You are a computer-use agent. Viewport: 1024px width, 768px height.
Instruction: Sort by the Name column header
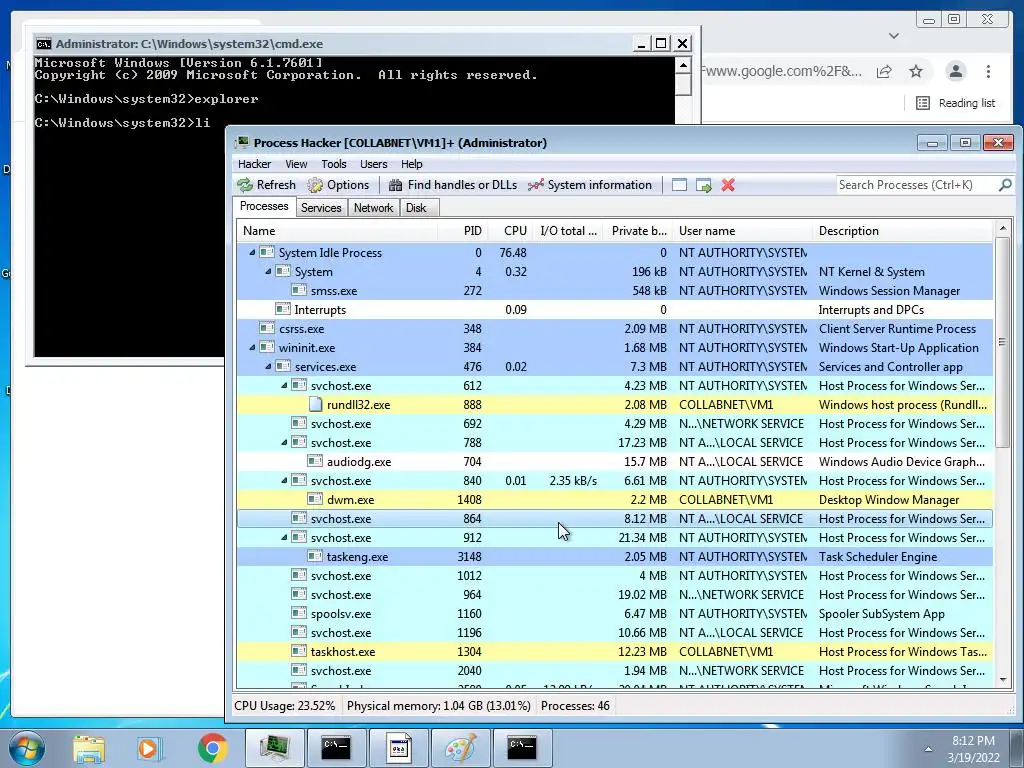click(x=337, y=231)
